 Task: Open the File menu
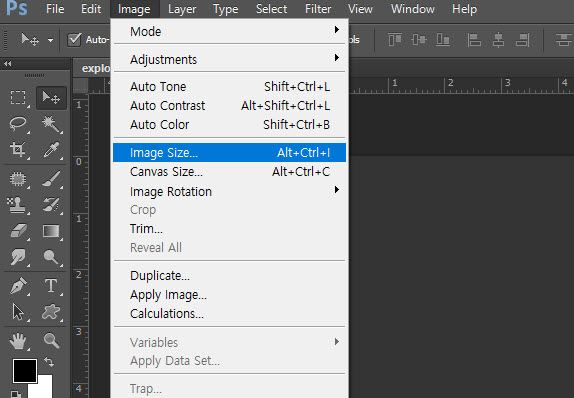tap(55, 9)
